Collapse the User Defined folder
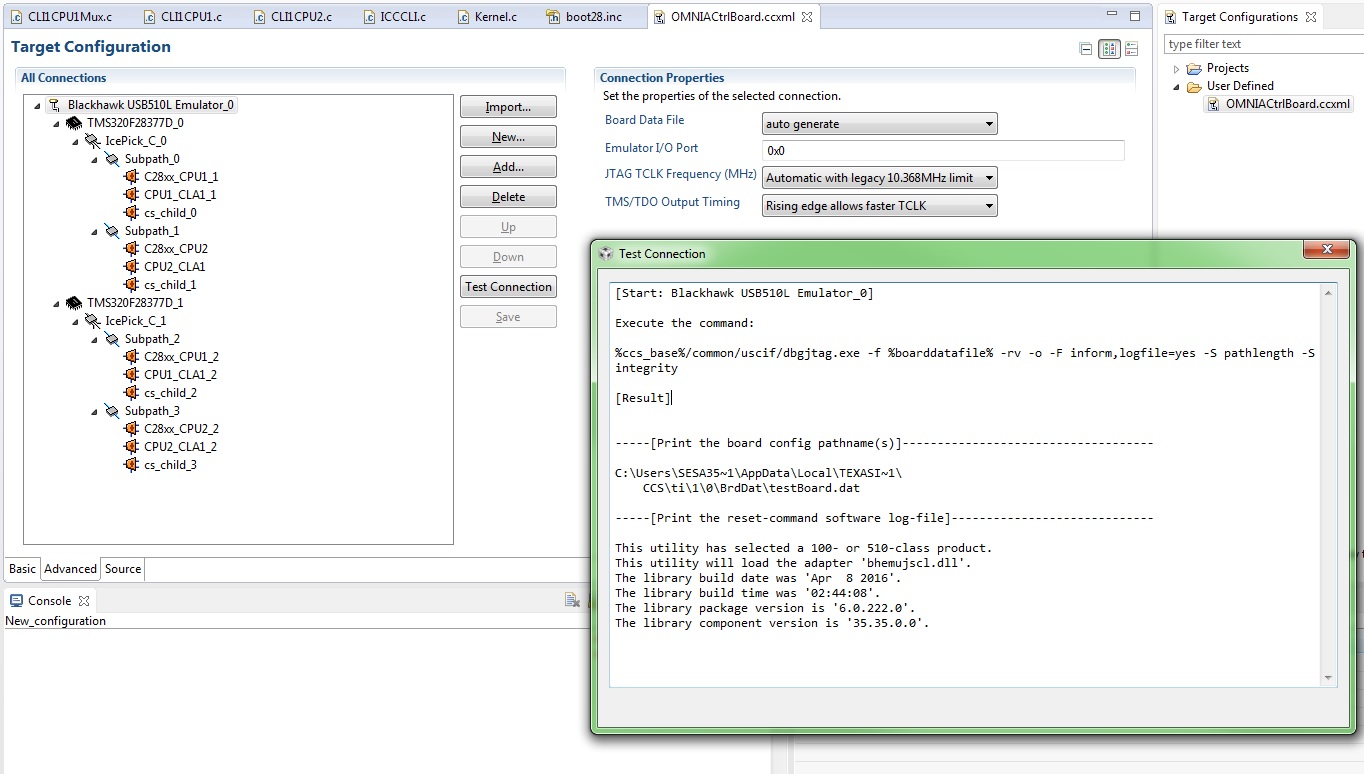Viewport: 1364px width, 774px height. (x=1177, y=87)
